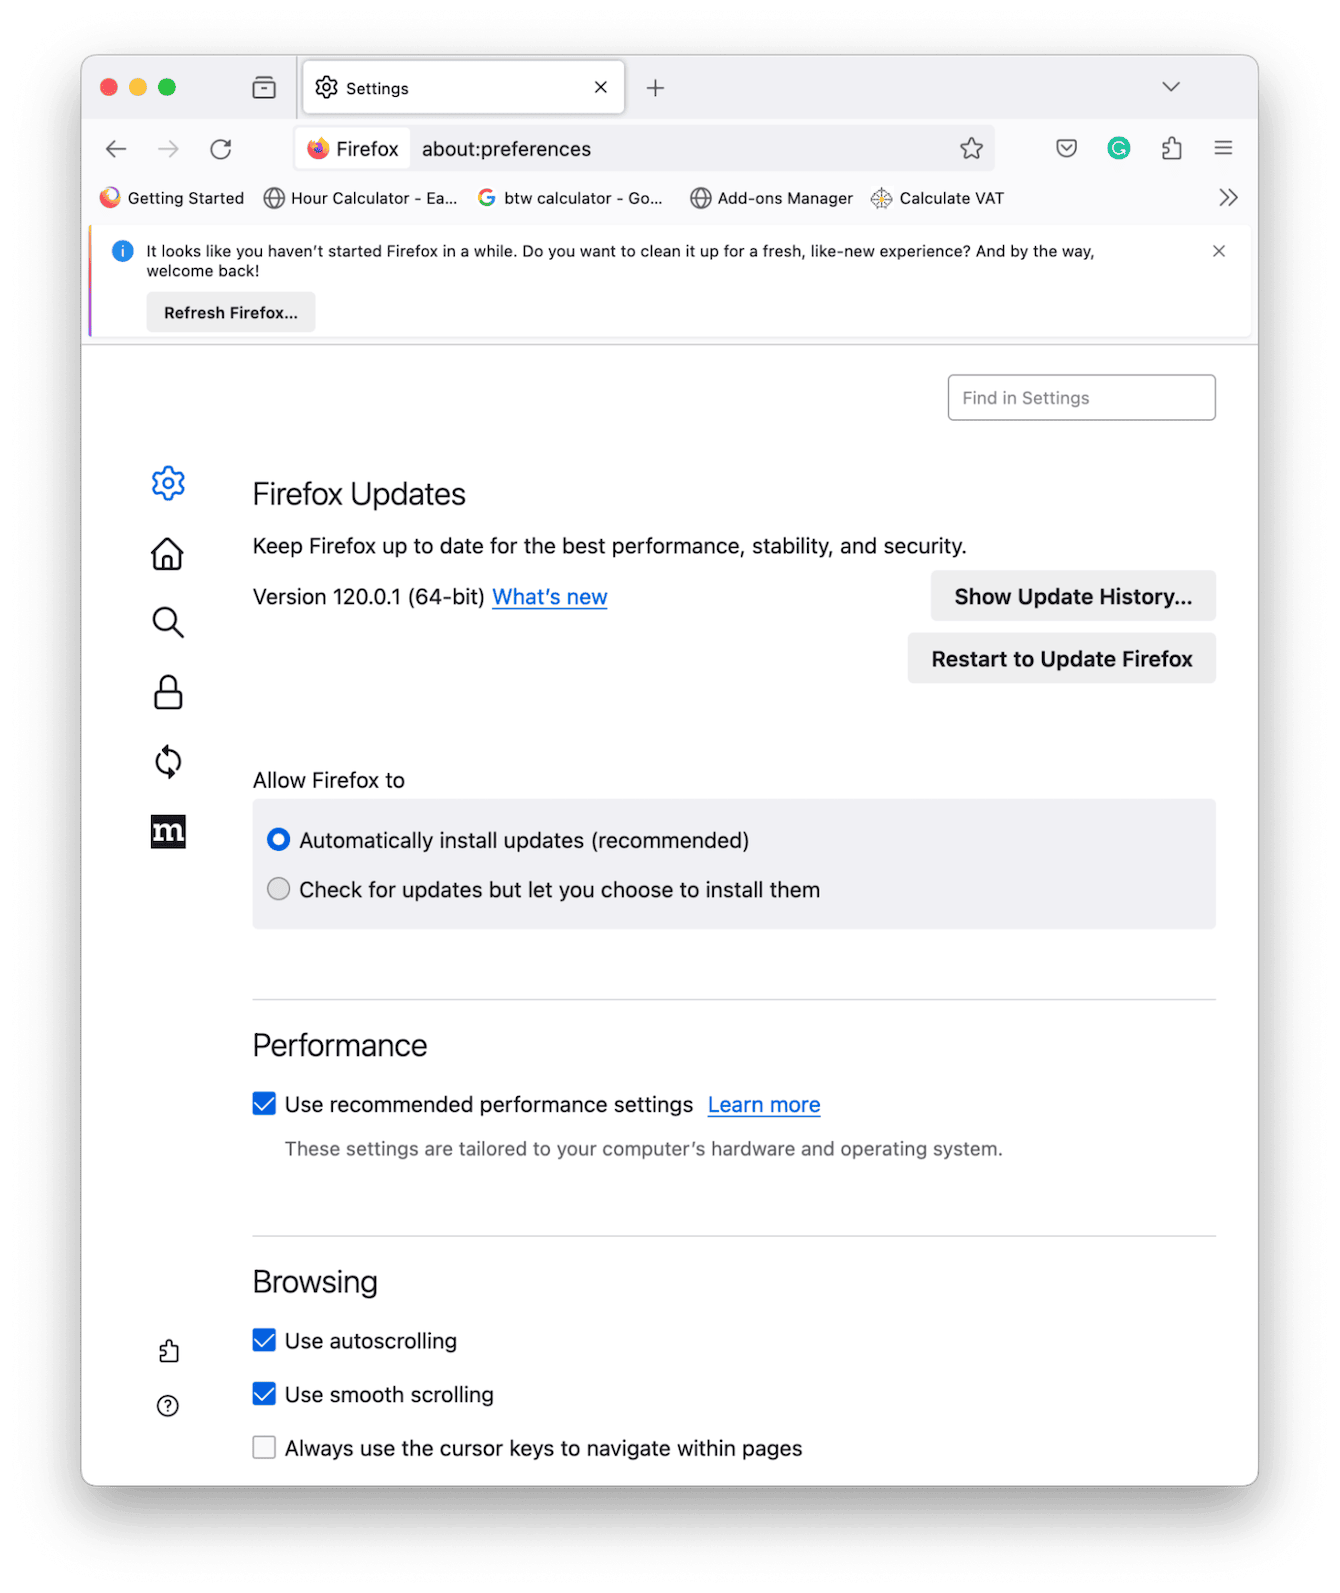The image size is (1340, 1593).
Task: Show more bookmarks chevron
Action: pyautogui.click(x=1228, y=198)
